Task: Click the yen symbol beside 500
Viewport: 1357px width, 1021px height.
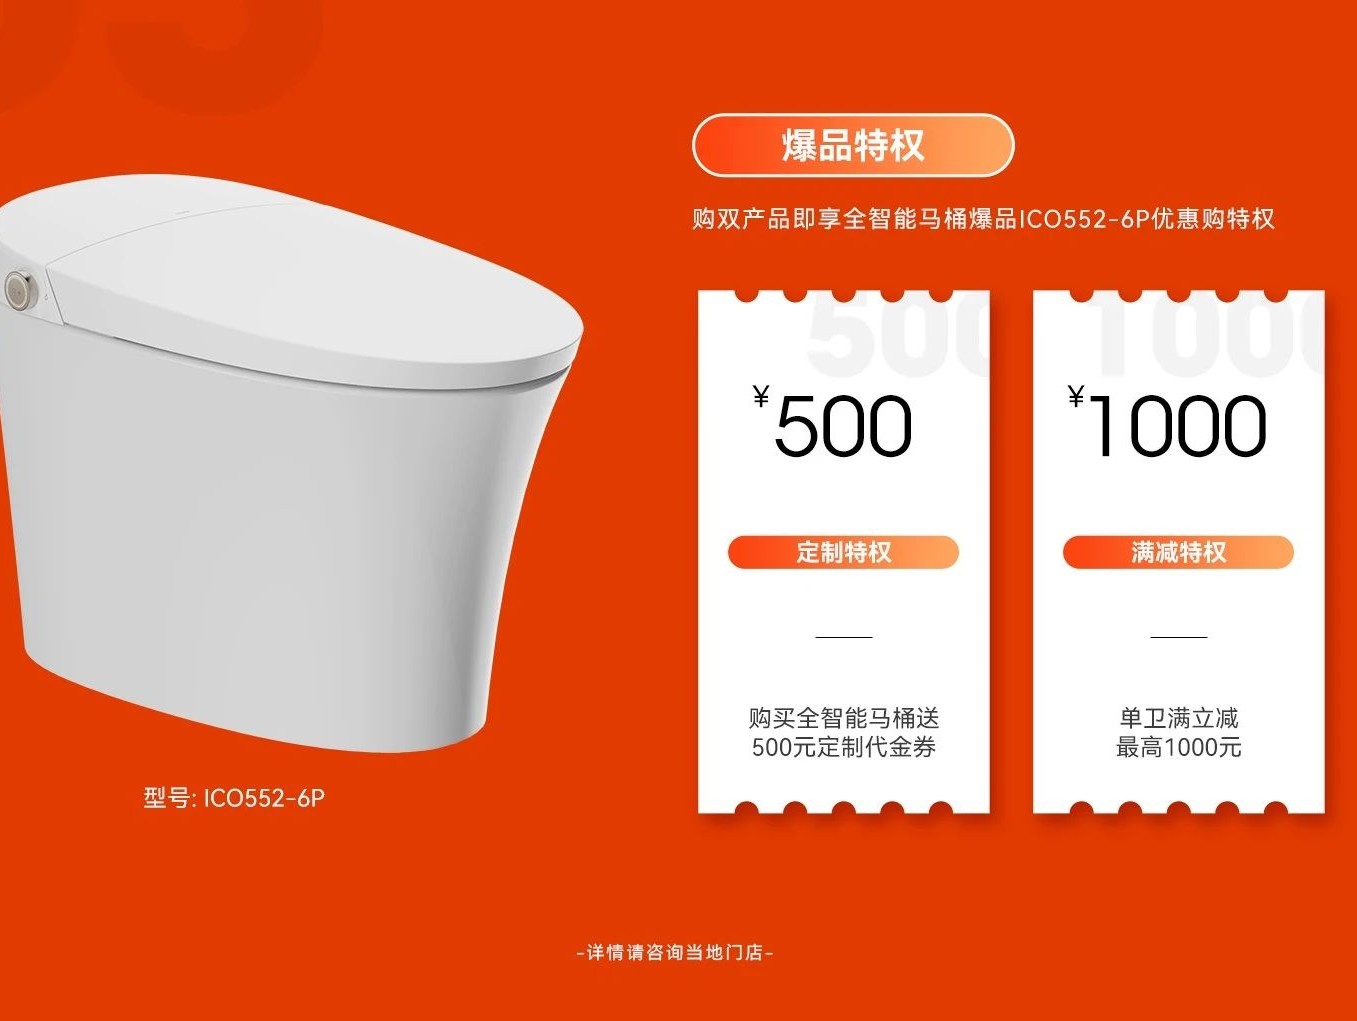Action: (x=761, y=398)
